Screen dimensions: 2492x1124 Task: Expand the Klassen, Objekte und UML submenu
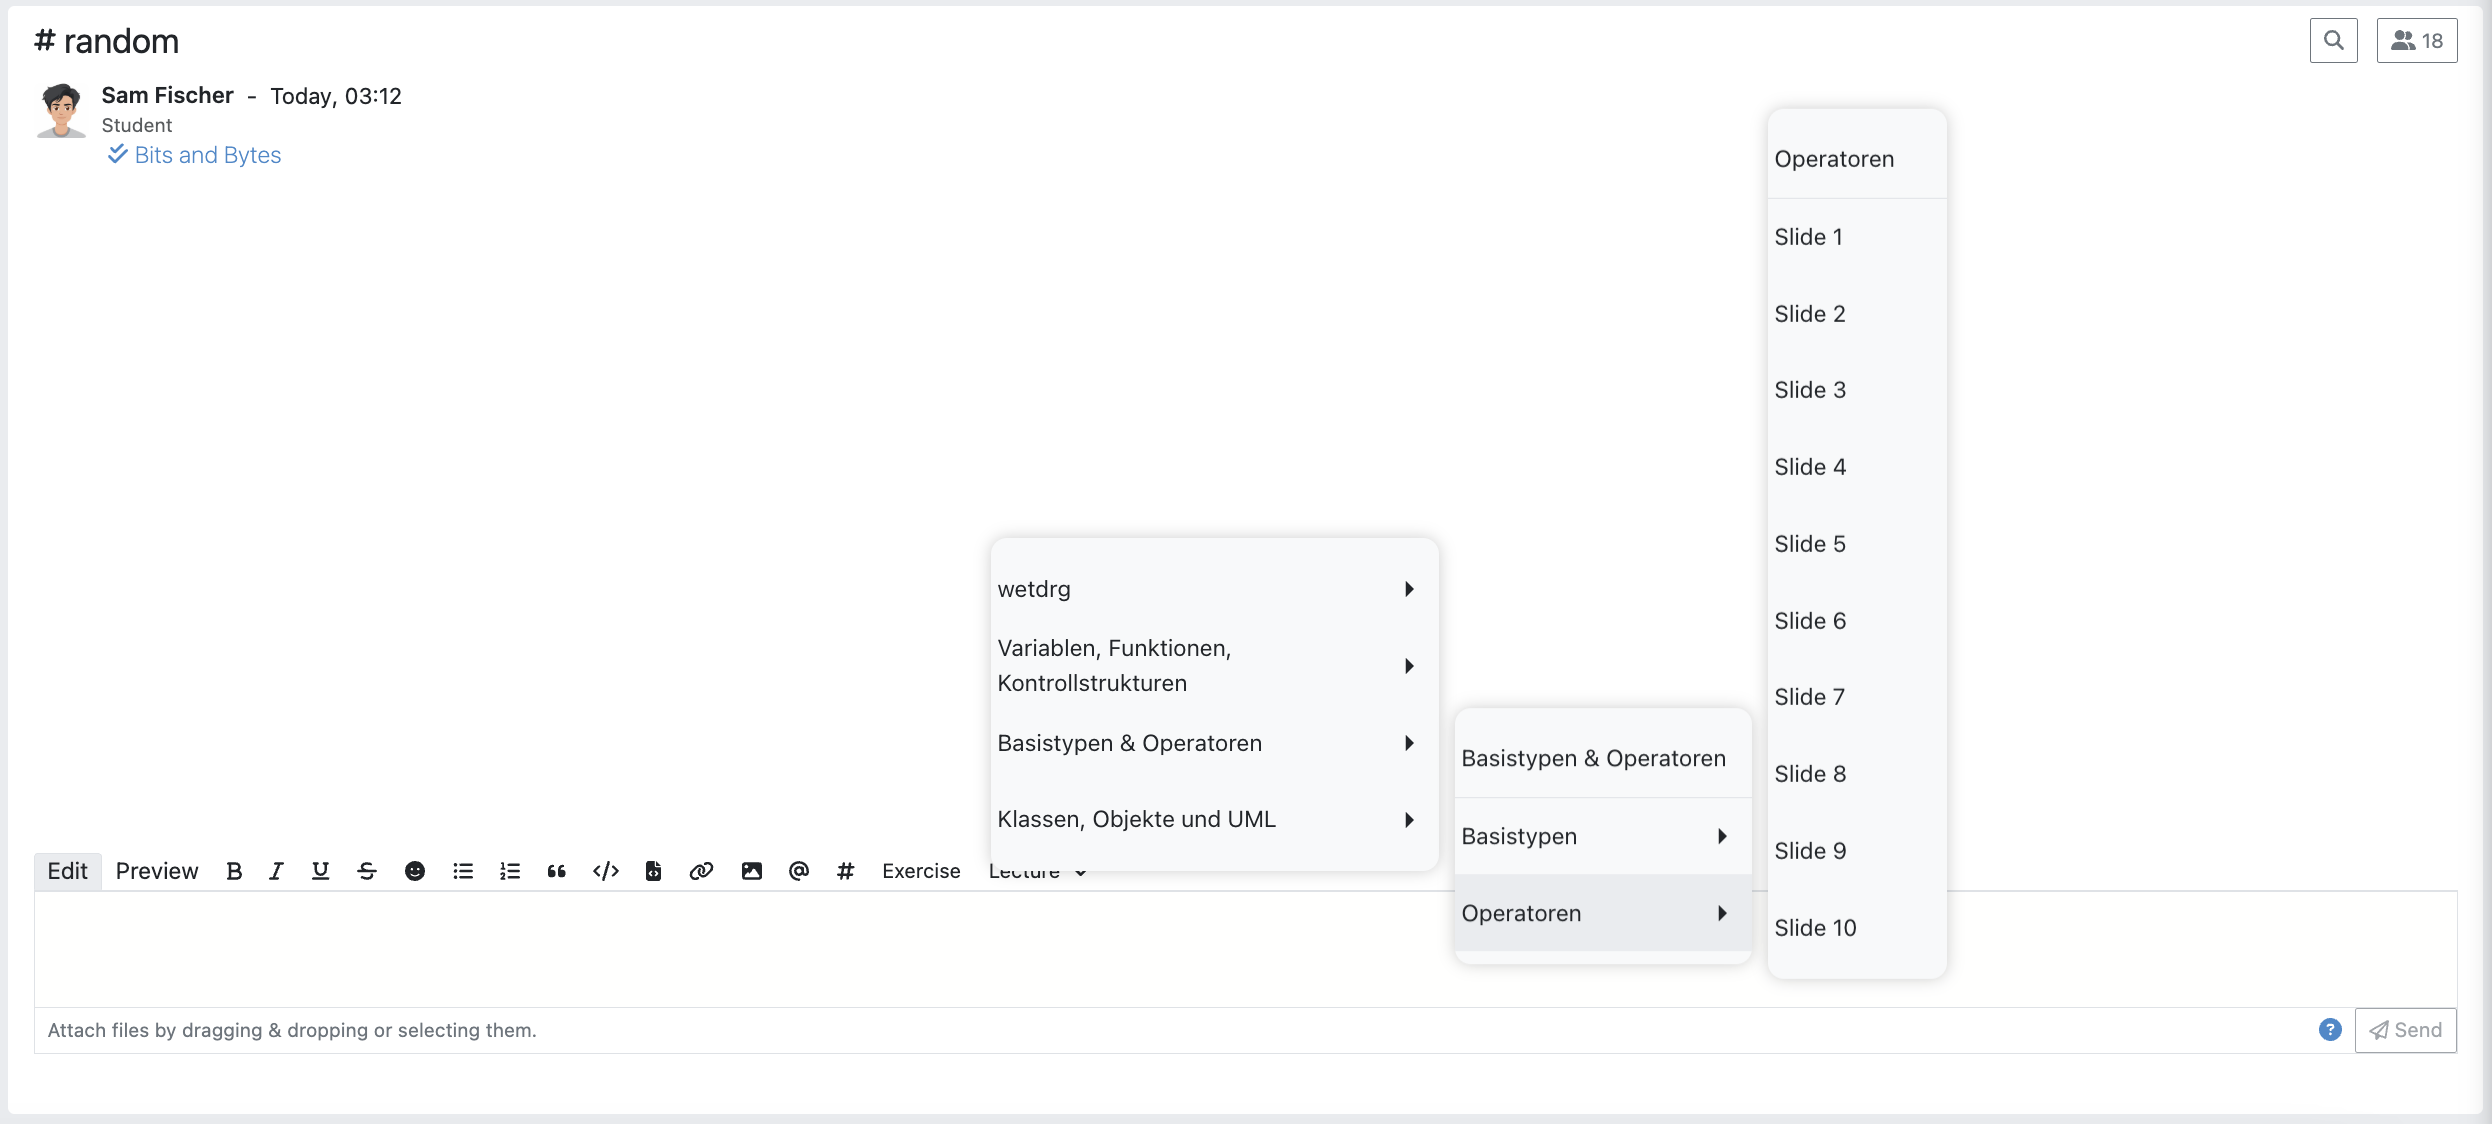[1137, 819]
